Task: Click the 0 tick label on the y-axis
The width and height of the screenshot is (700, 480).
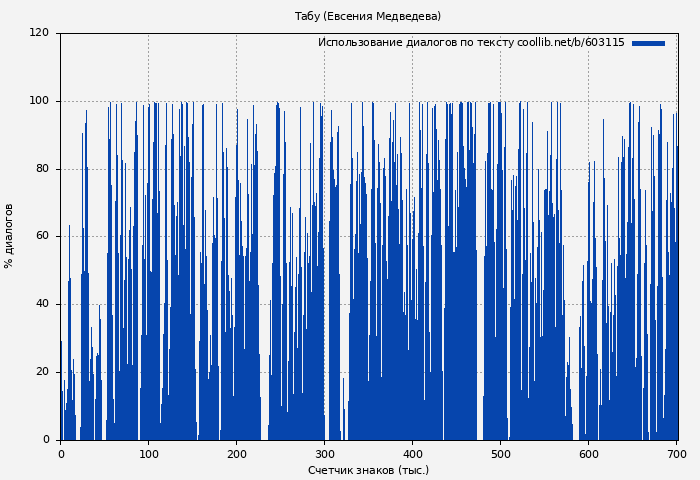Action: [46, 440]
